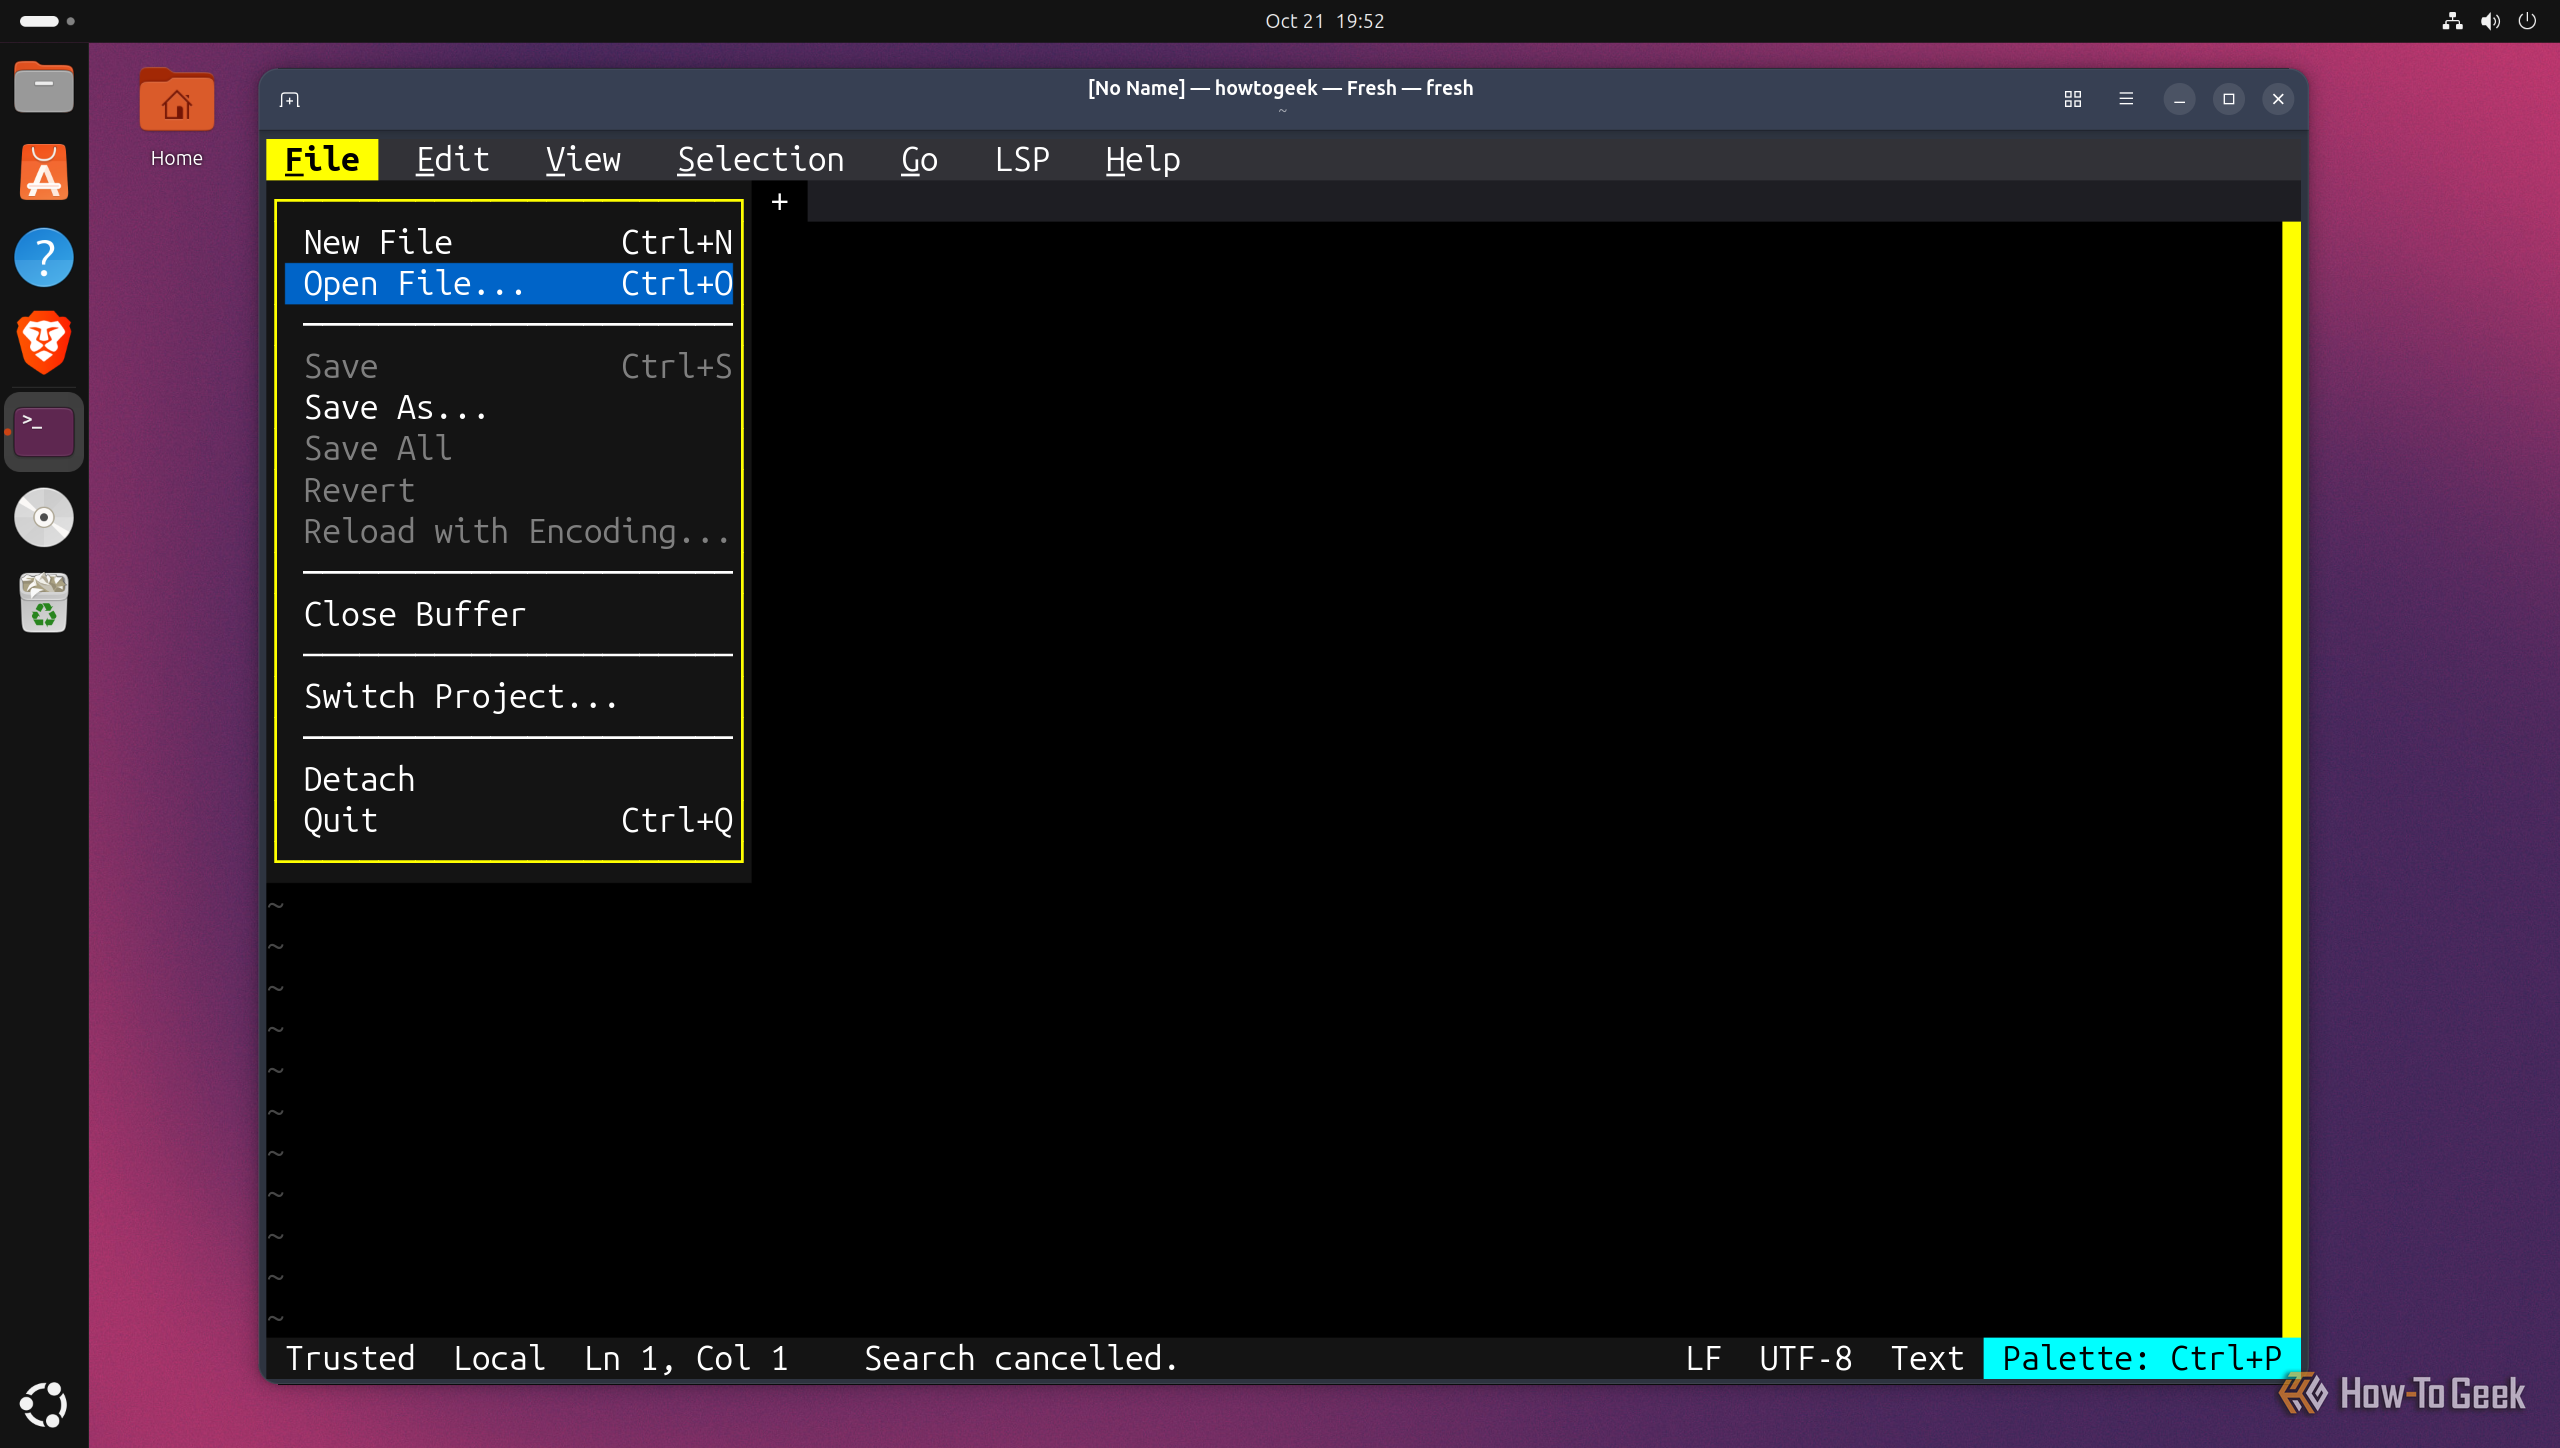Open the Help menu
This screenshot has width=2560, height=1448.
click(1143, 159)
